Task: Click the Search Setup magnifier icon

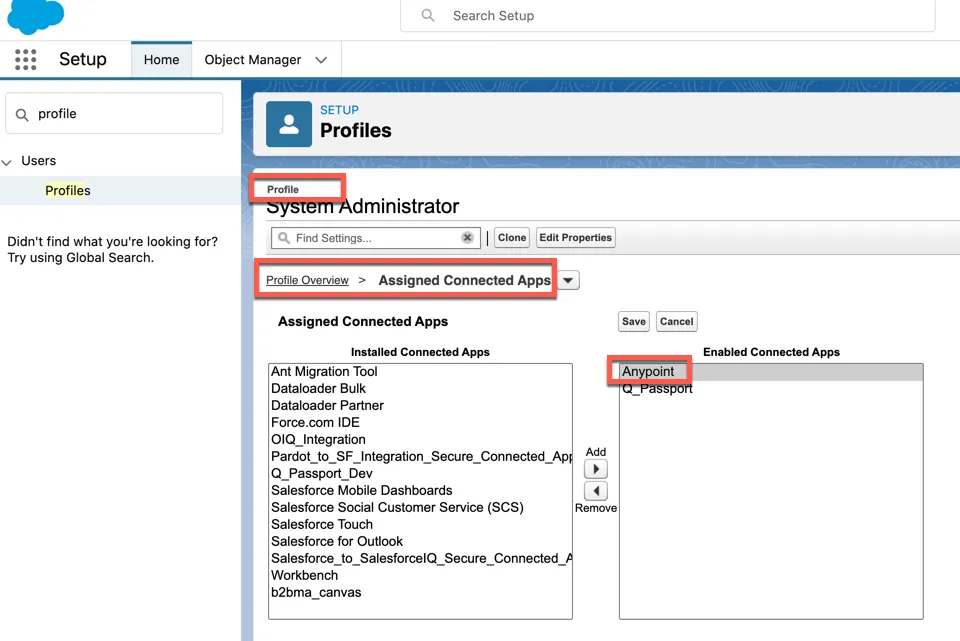Action: click(x=428, y=15)
